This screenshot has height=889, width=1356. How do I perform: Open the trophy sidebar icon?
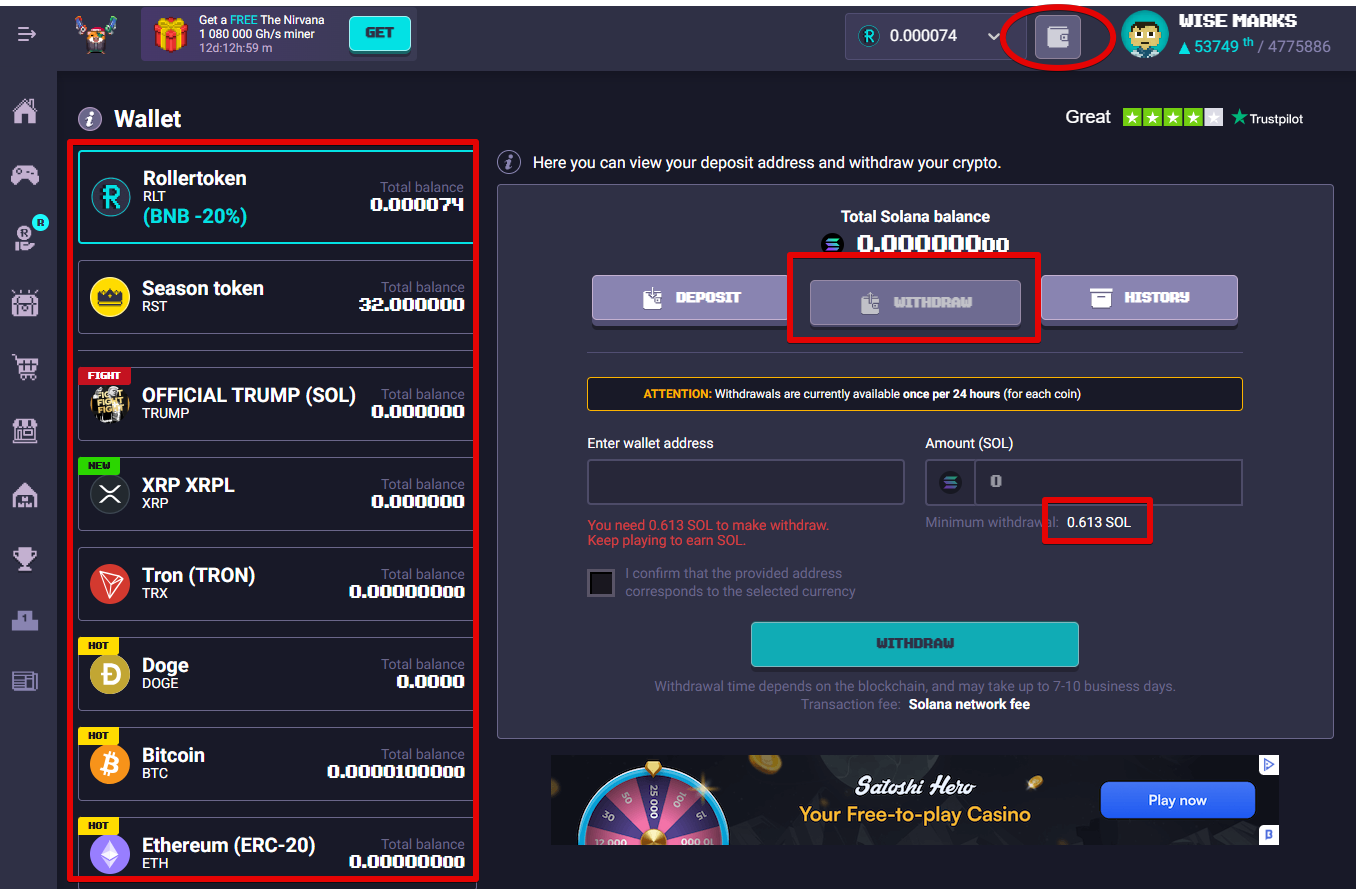25,558
